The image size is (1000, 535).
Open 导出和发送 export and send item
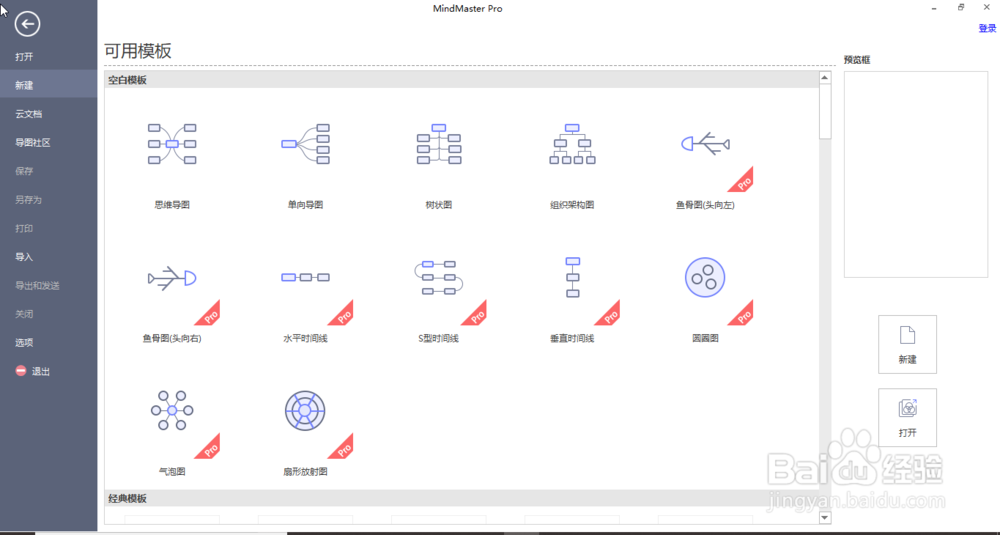[x=48, y=286]
